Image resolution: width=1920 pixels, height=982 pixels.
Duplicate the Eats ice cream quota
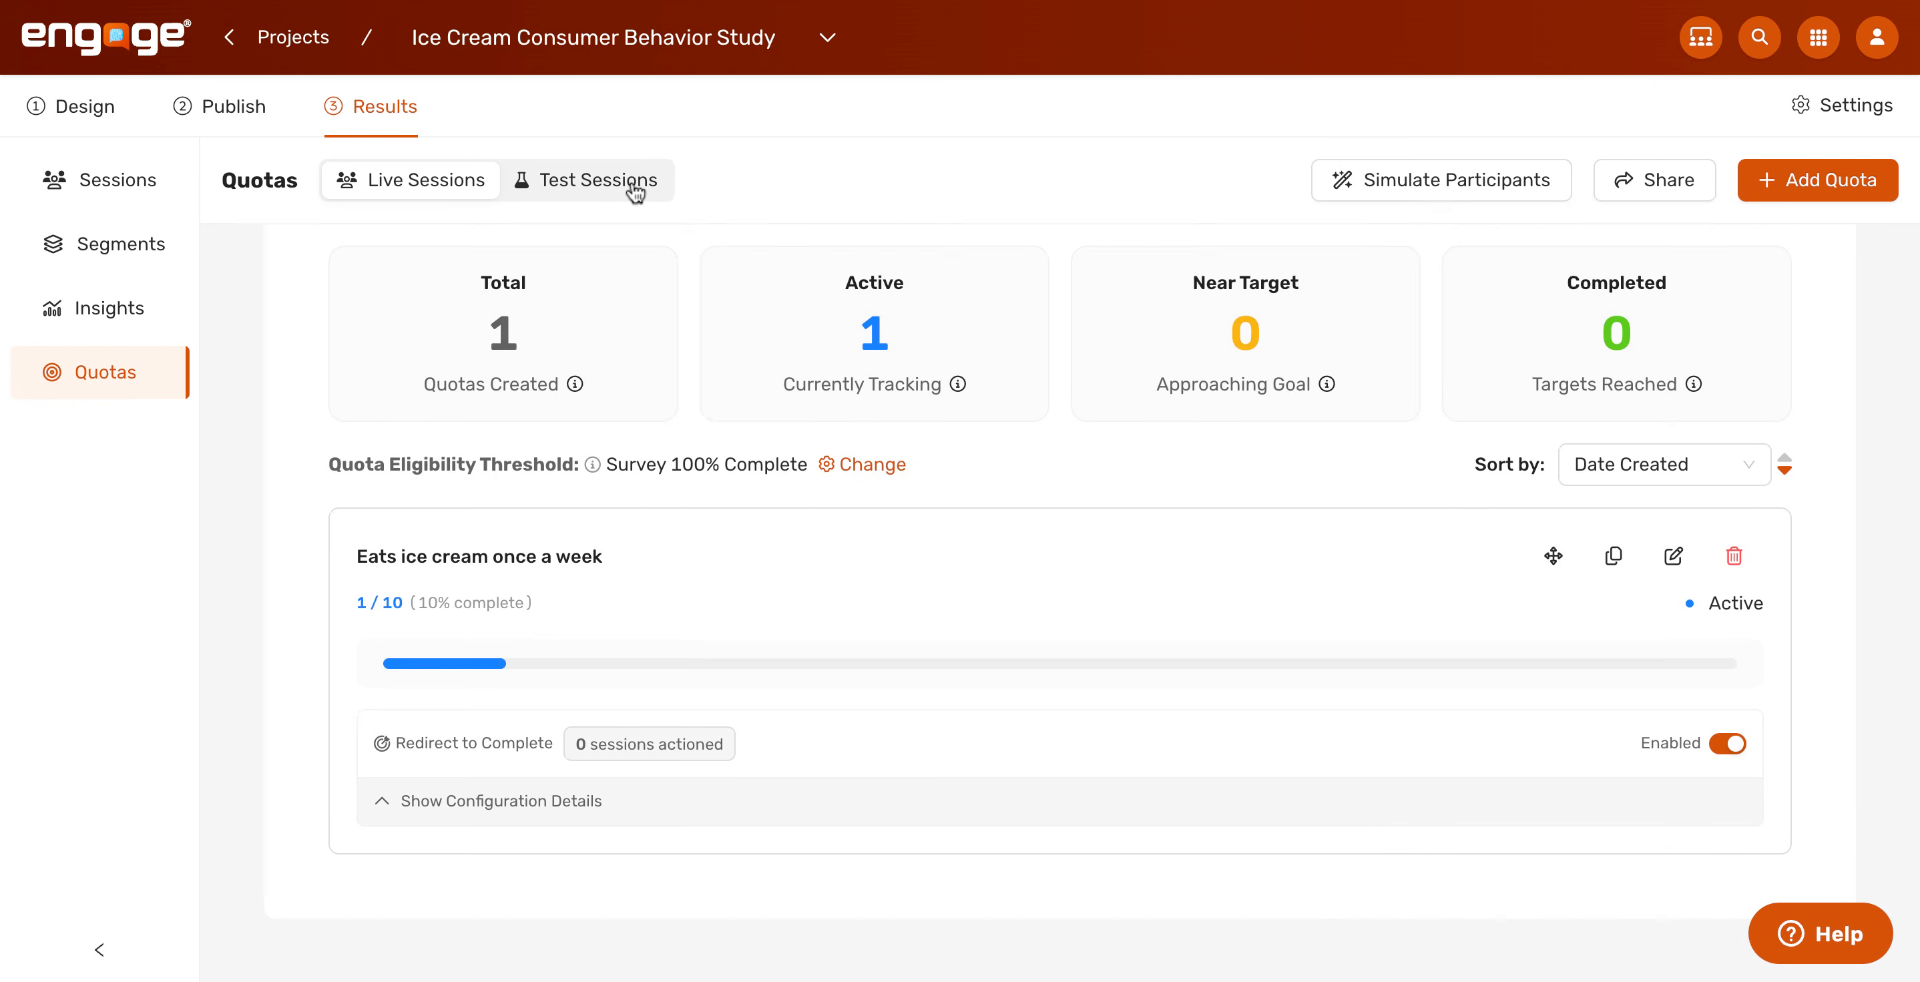click(x=1613, y=556)
